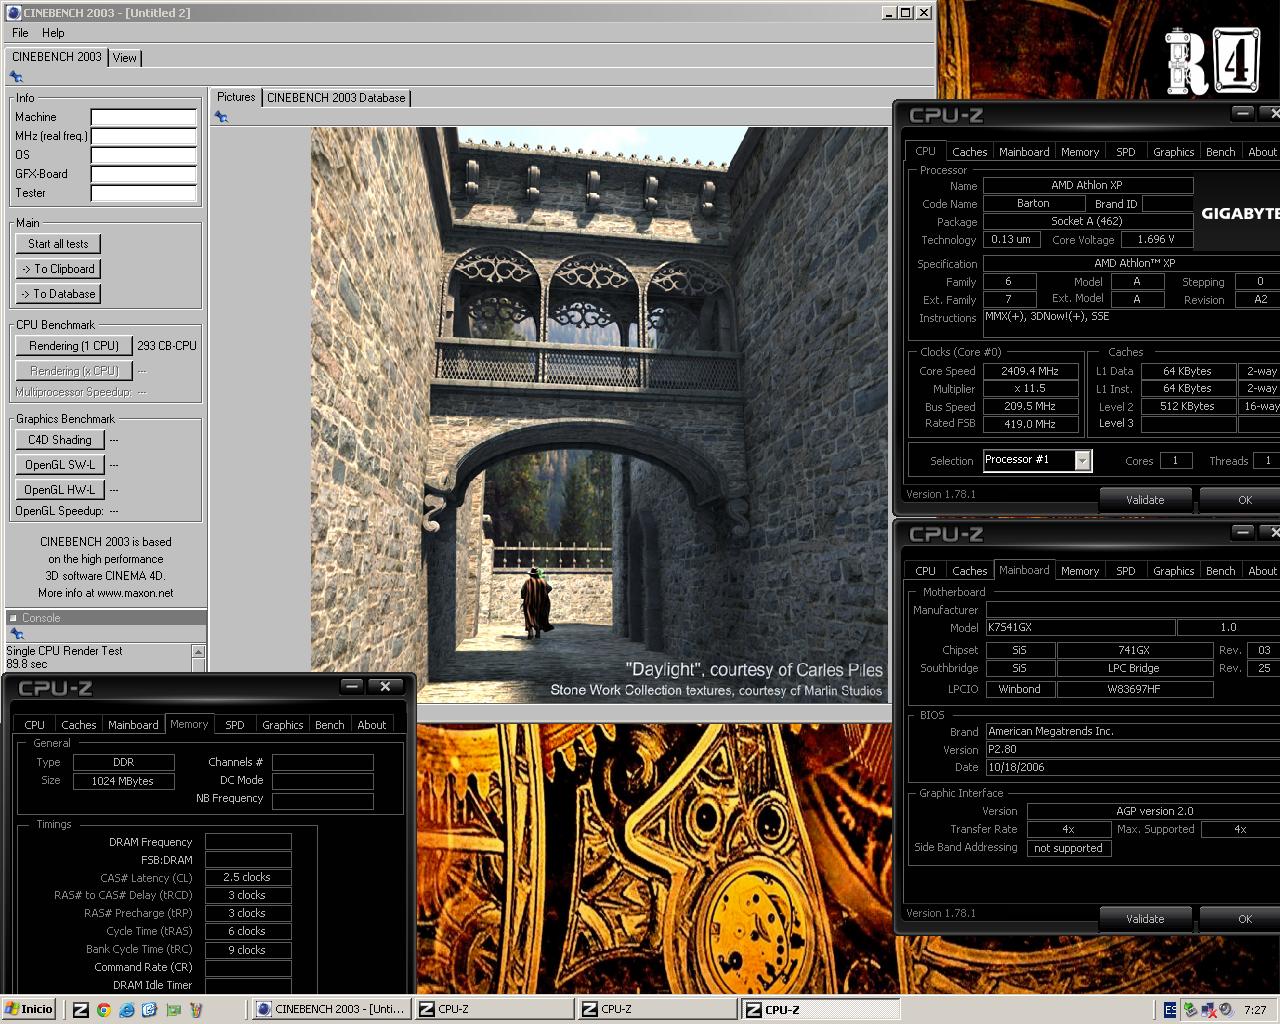The image size is (1280, 1024).
Task: Click the 1024 MBytes size value
Action: pyautogui.click(x=123, y=781)
